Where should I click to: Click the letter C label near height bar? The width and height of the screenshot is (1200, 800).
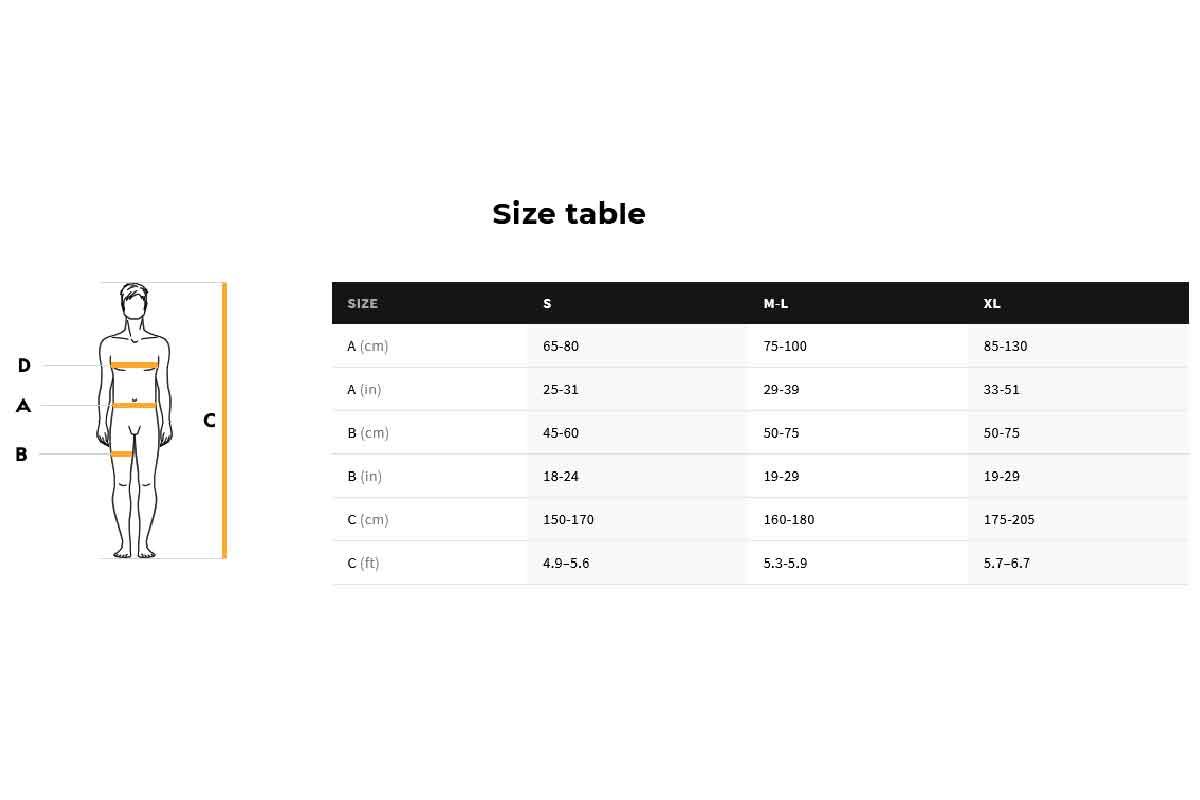[209, 421]
